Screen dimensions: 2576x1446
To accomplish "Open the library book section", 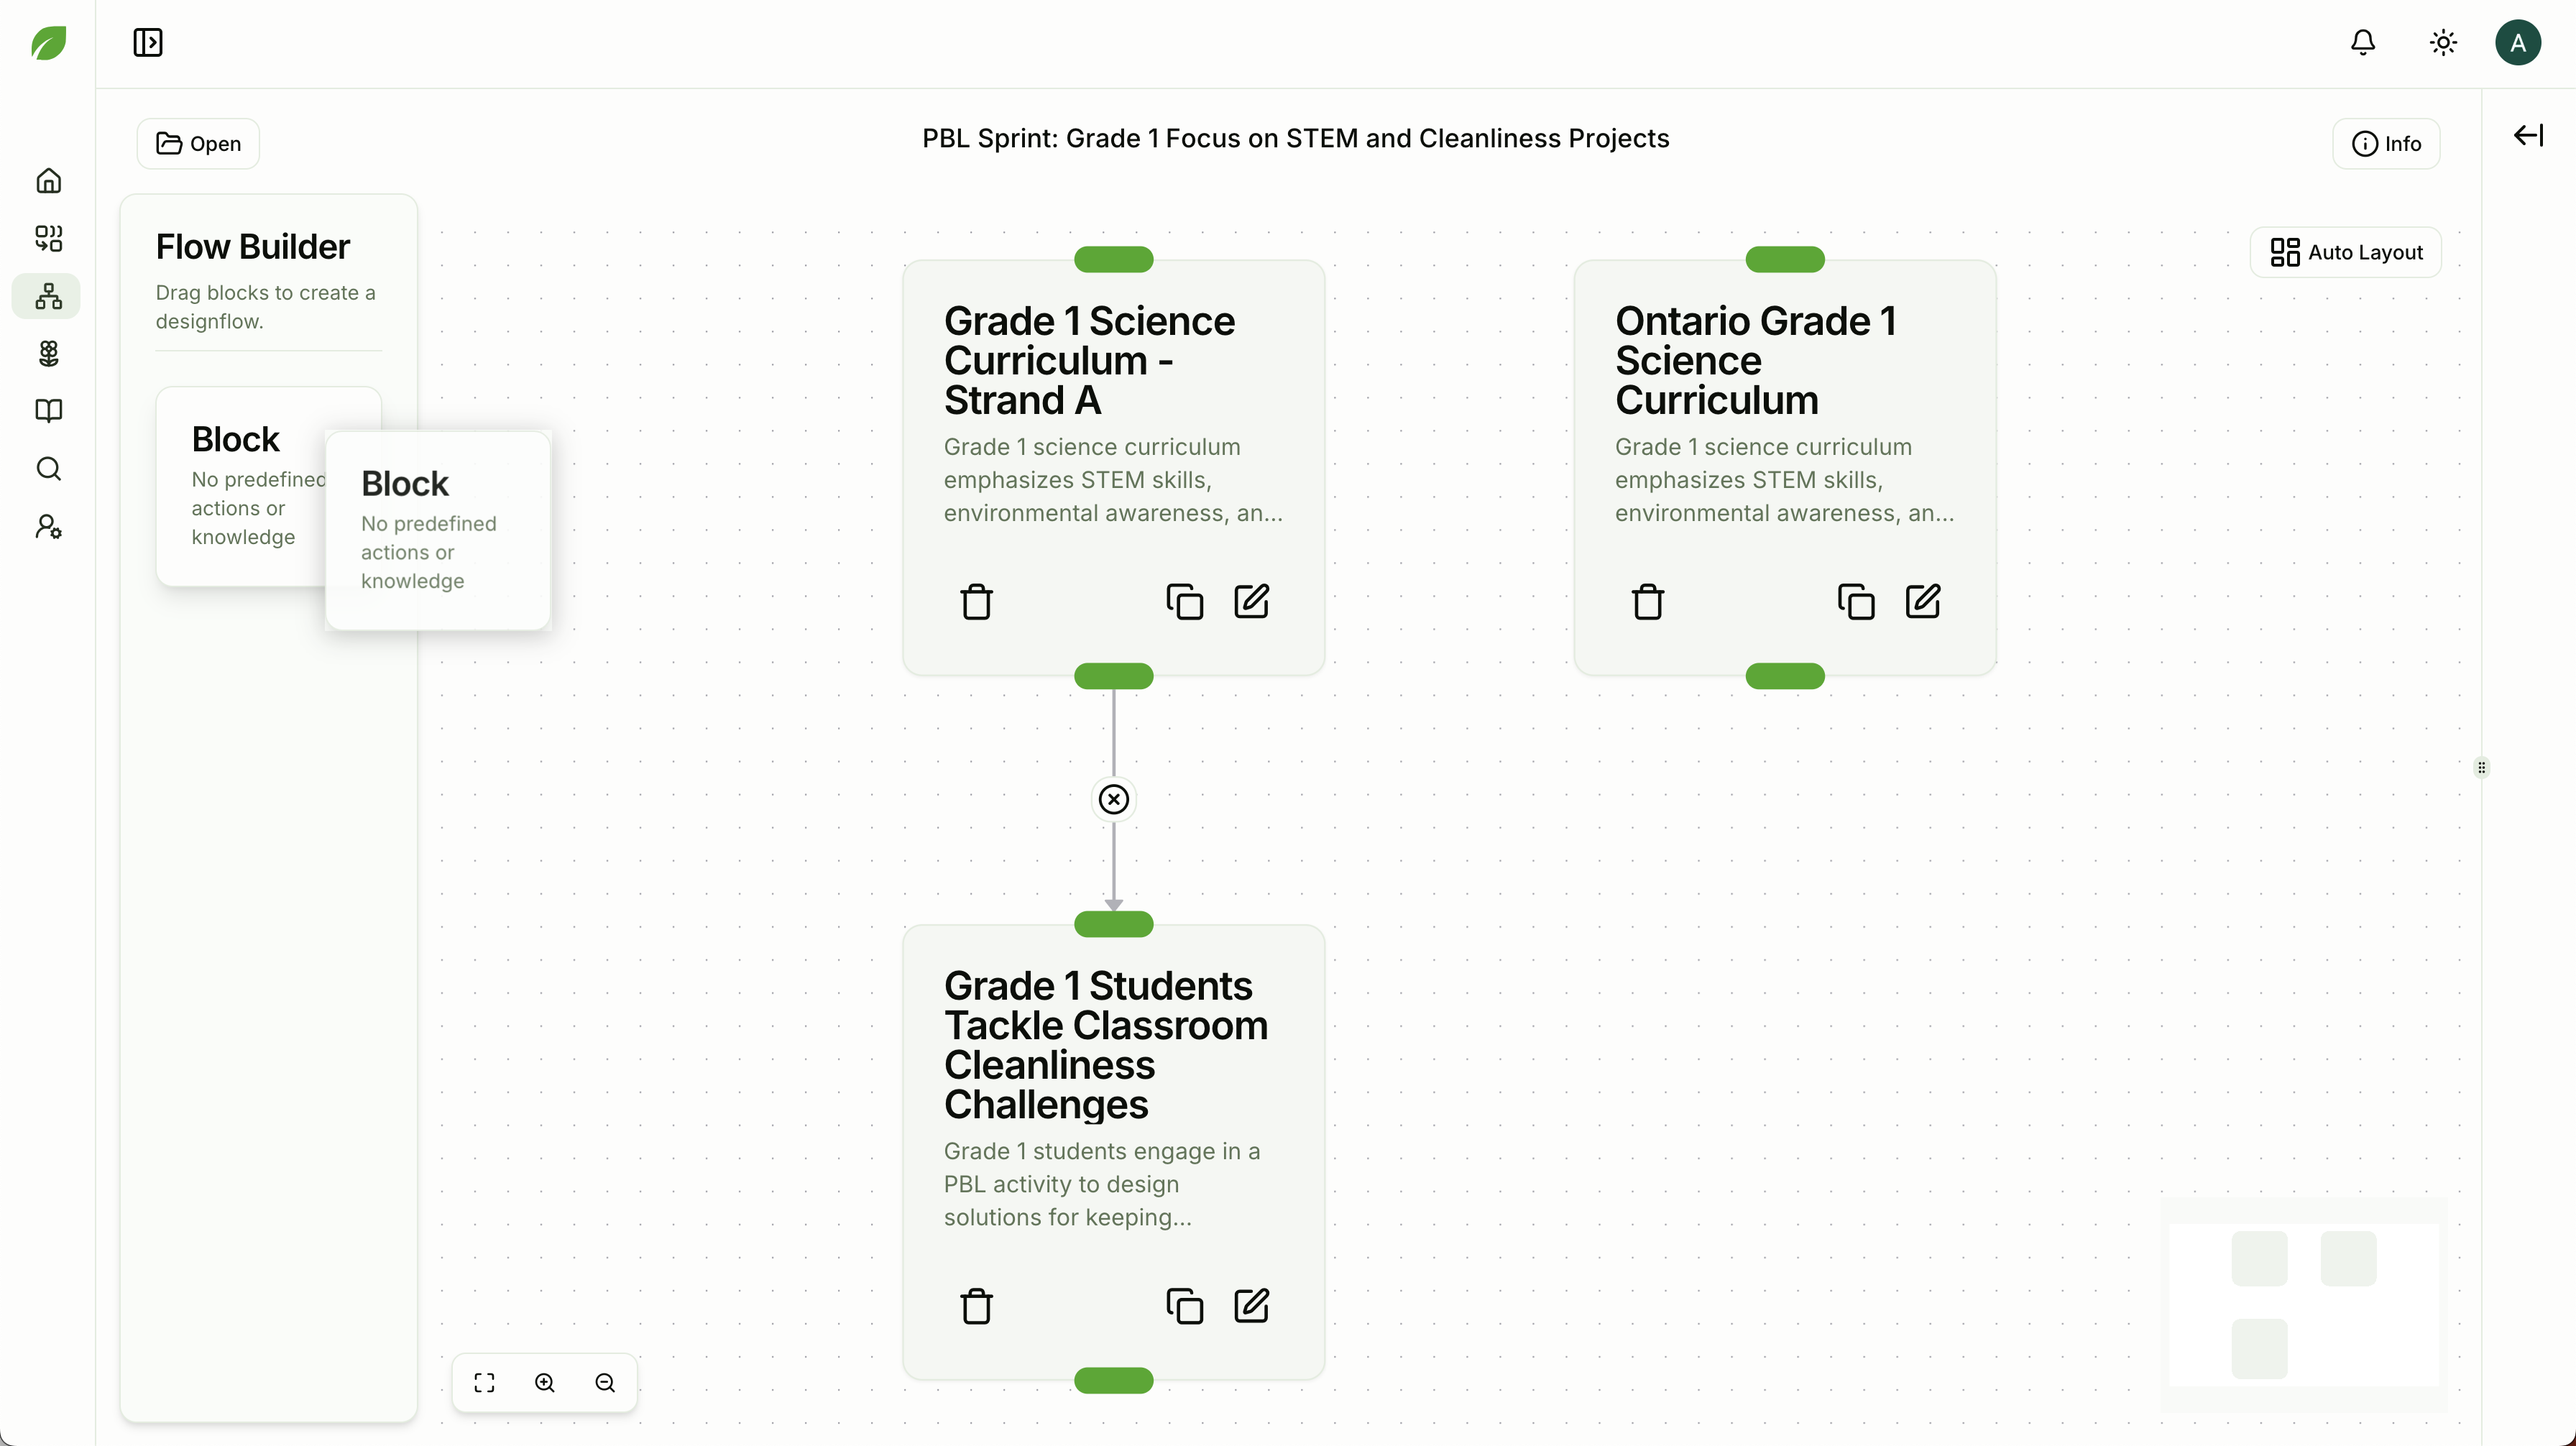I will 48,411.
